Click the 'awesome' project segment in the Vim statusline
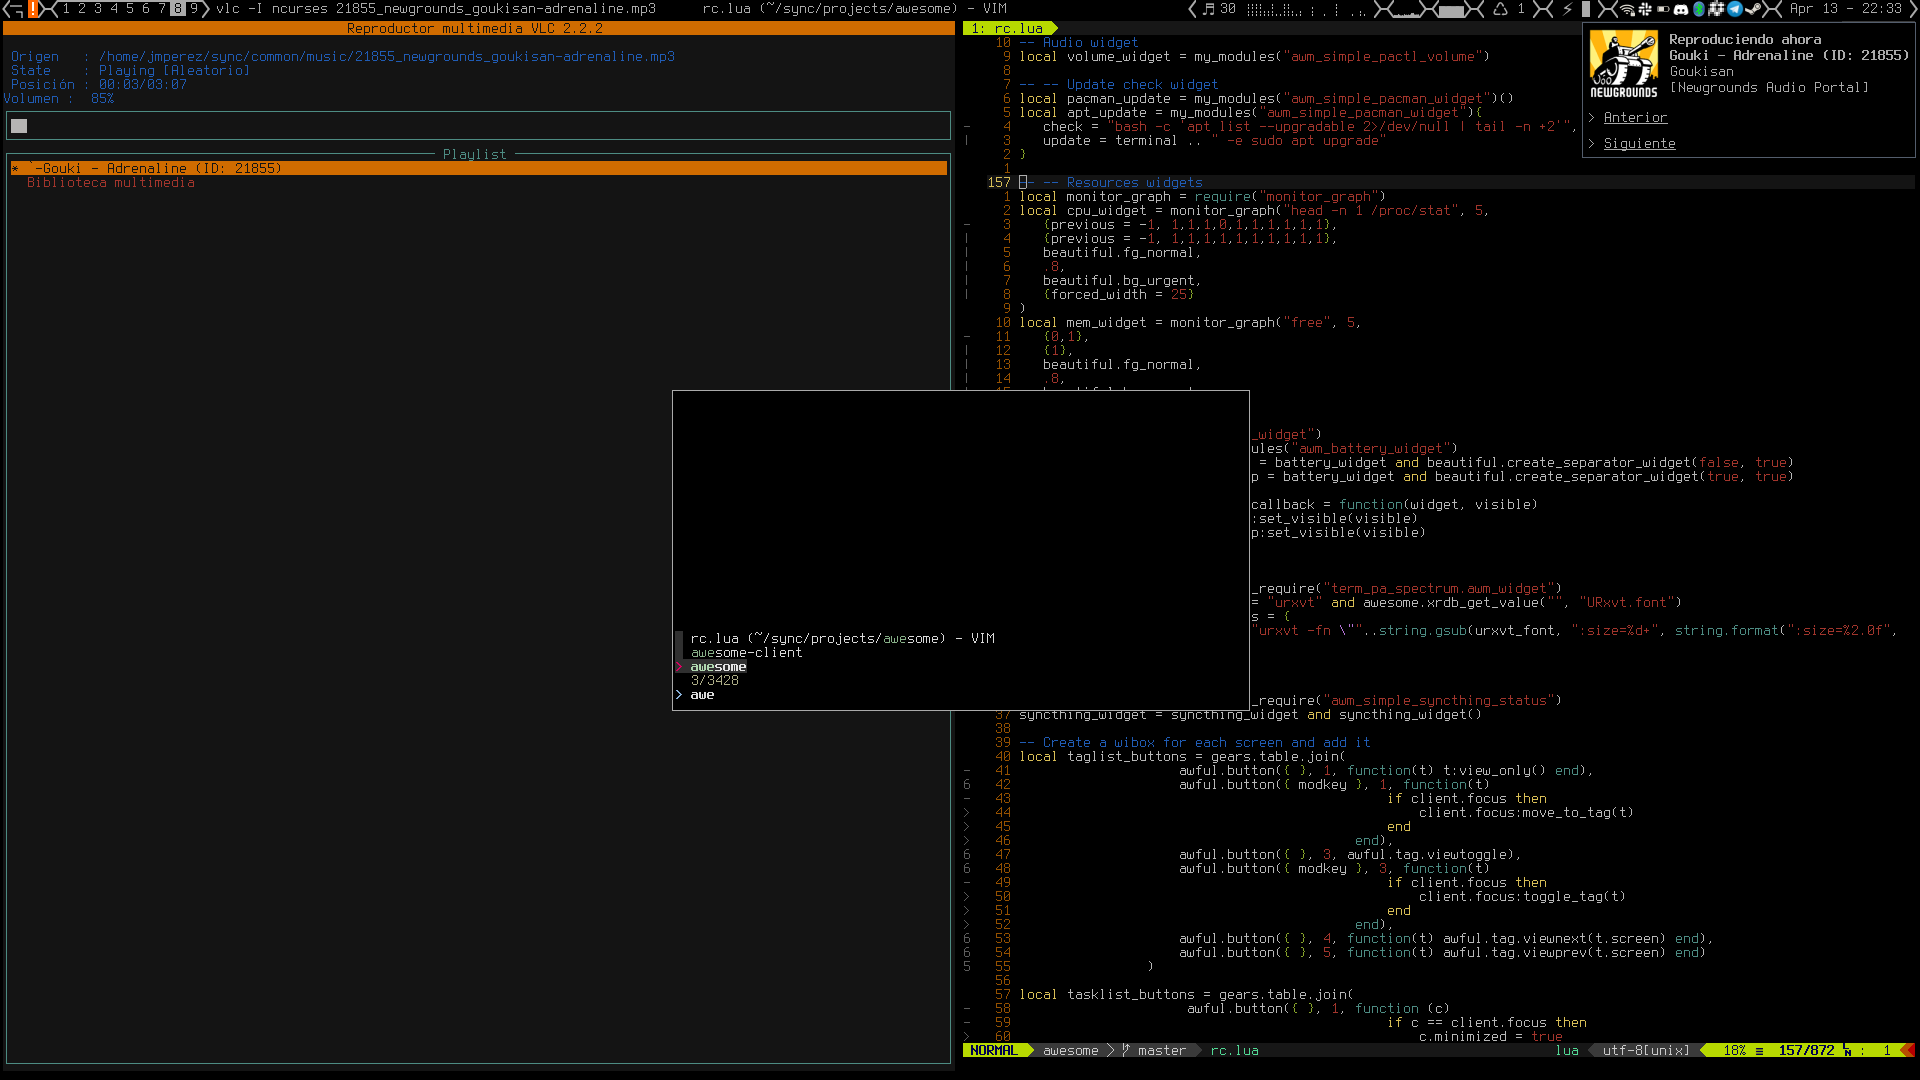 1070,1051
